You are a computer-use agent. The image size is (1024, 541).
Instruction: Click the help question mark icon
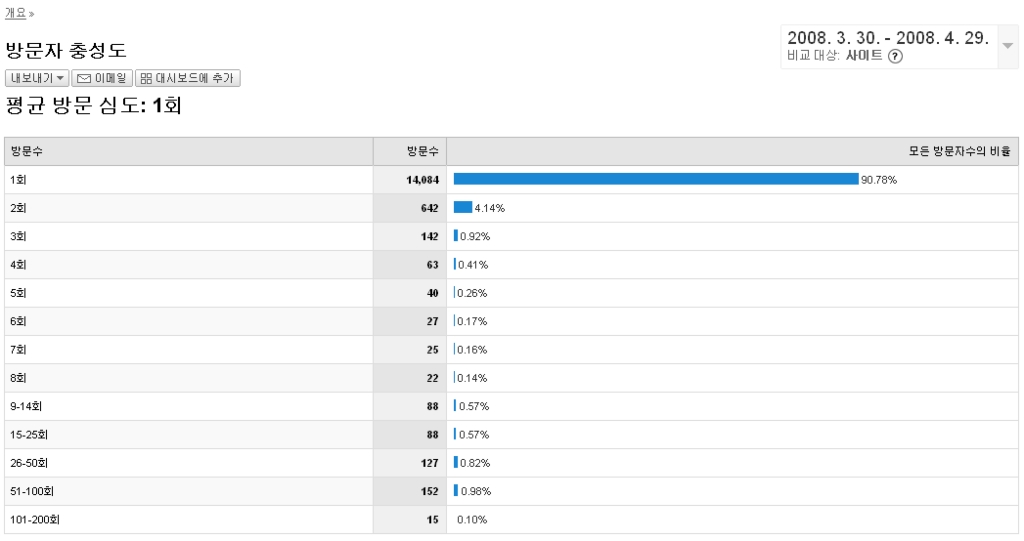896,56
